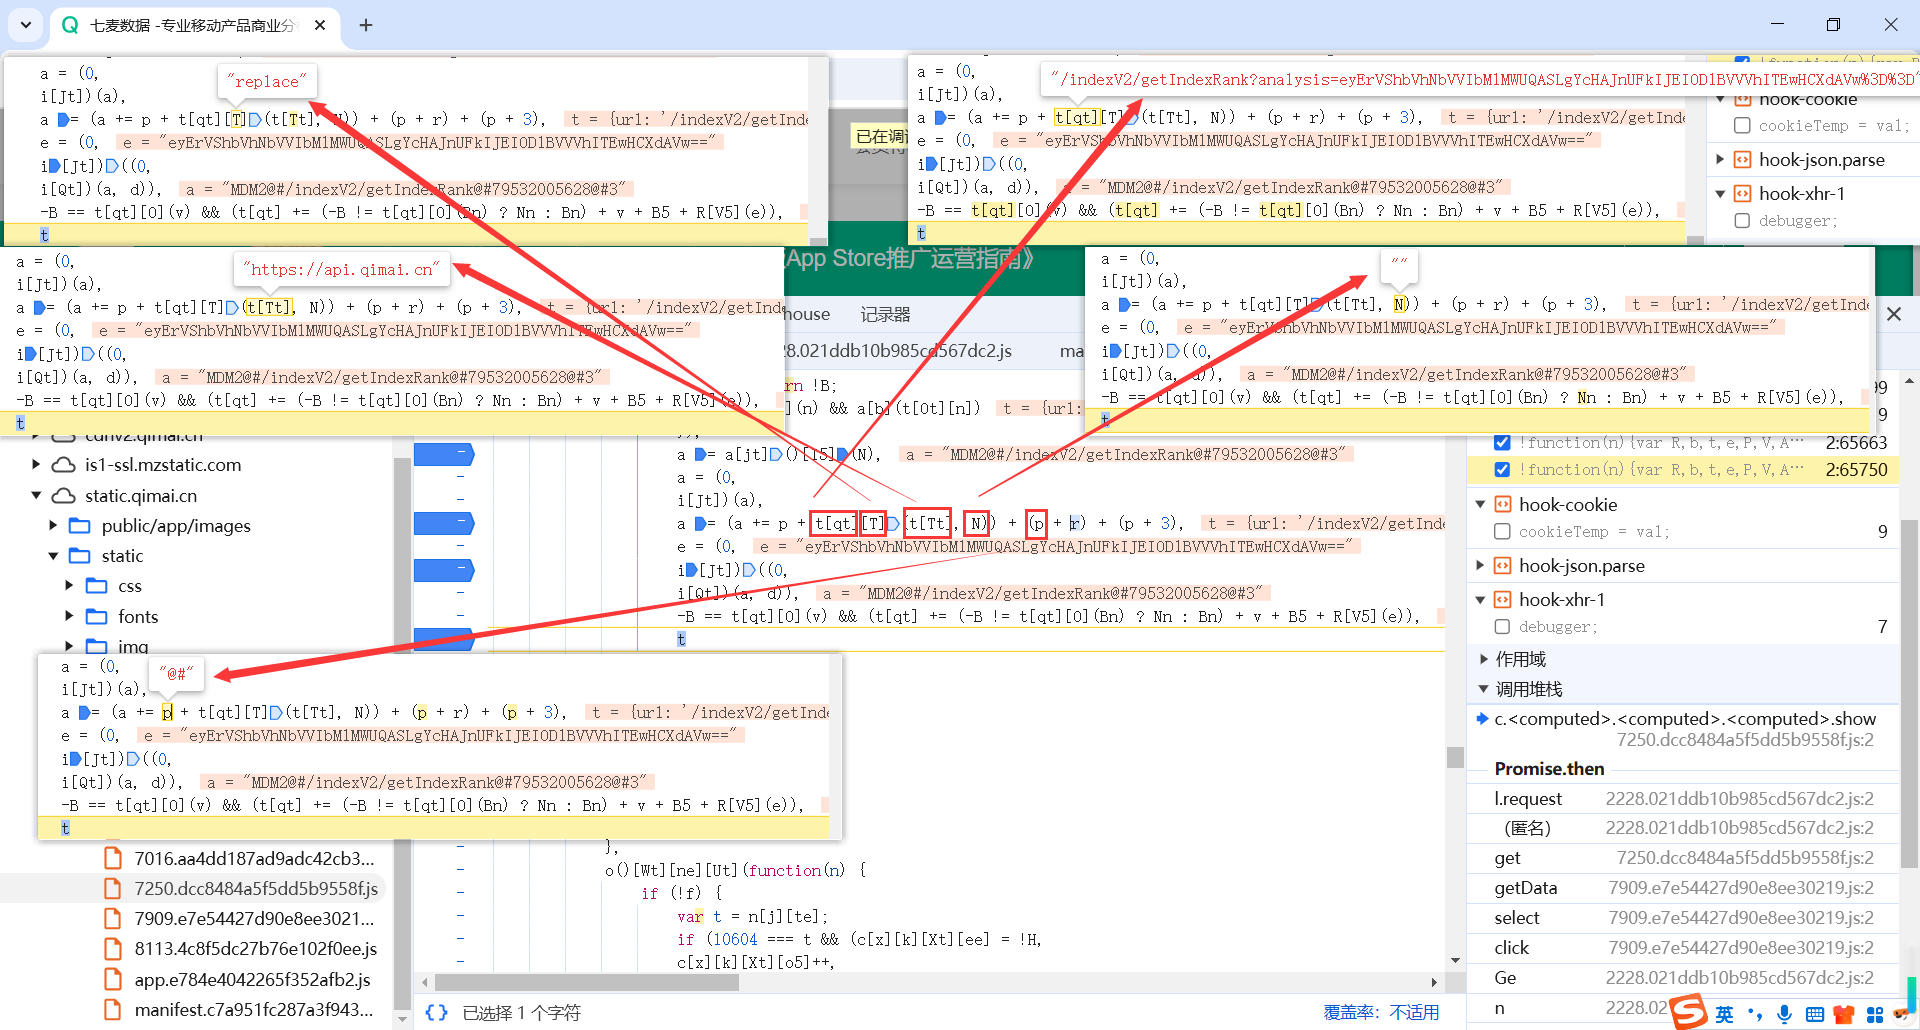Click the code editor scroll-left arrow
The image size is (1920, 1030).
(425, 982)
